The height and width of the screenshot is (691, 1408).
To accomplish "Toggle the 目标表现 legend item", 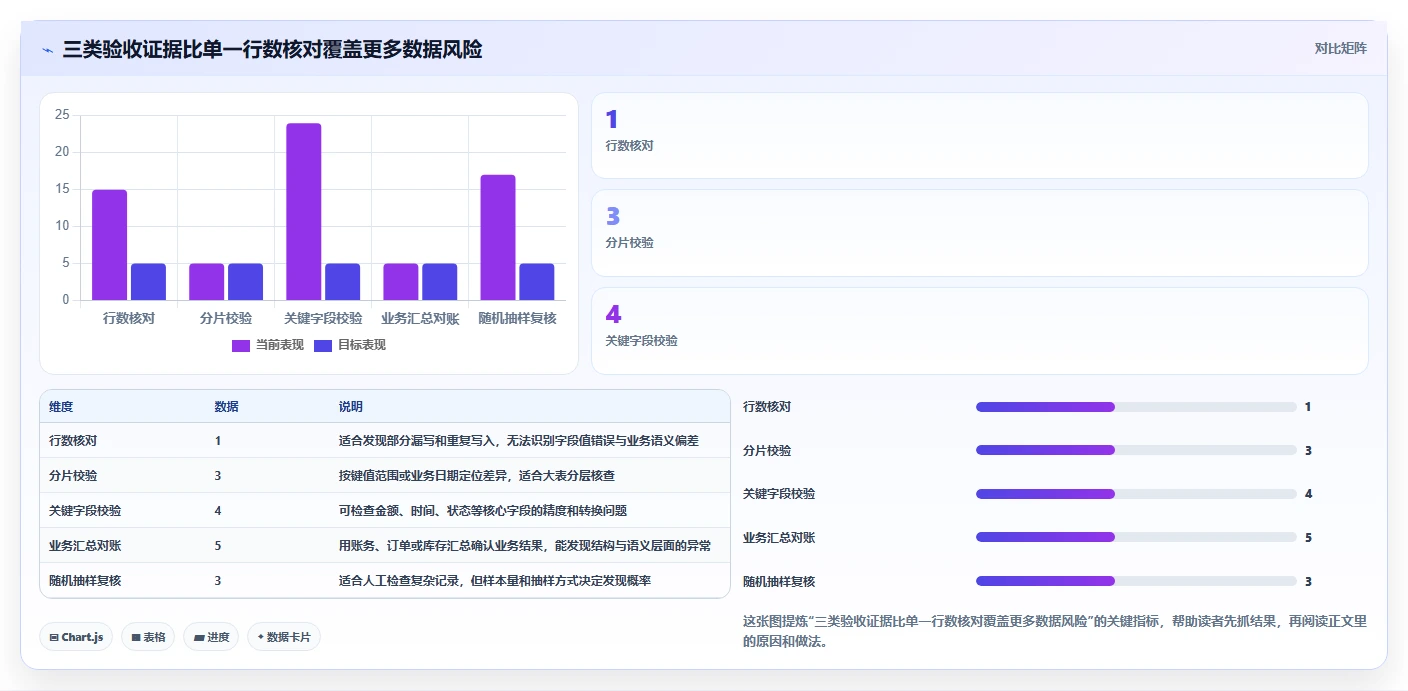I will 349,345.
